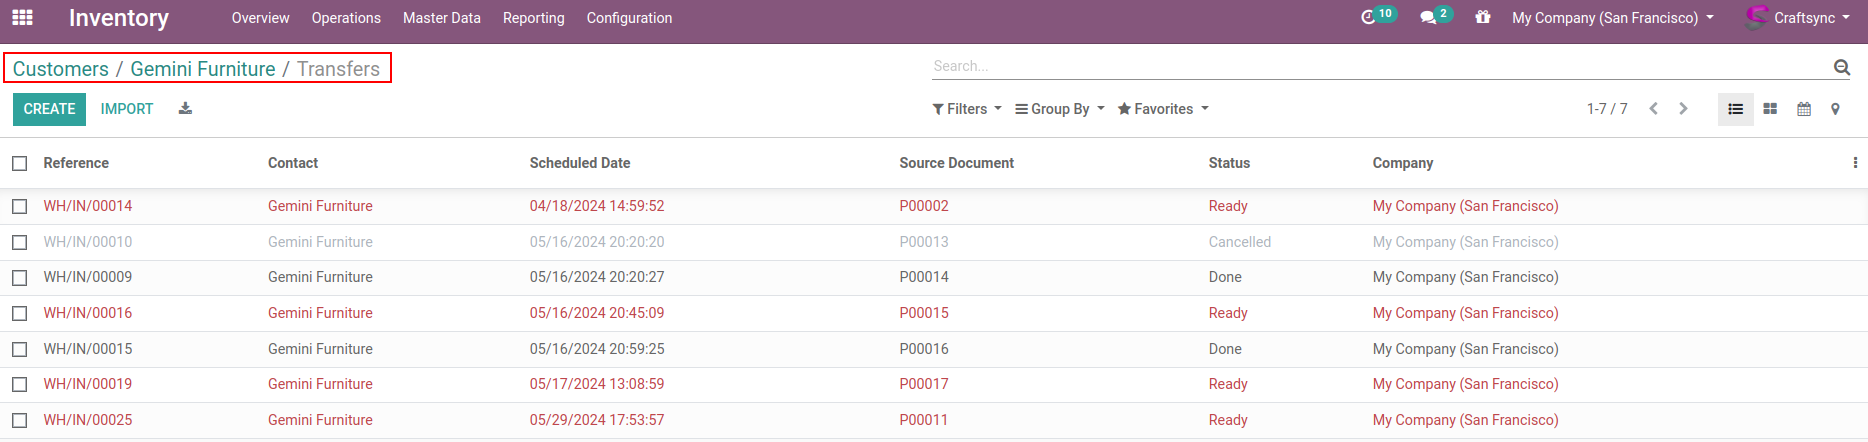This screenshot has width=1868, height=442.
Task: Open the Reporting menu
Action: (x=533, y=18)
